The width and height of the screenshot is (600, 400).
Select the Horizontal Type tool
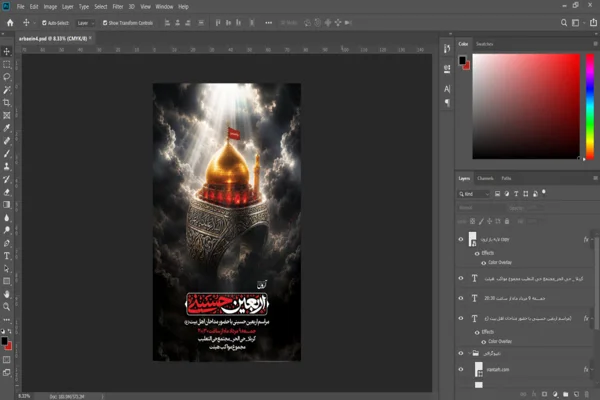click(7, 256)
